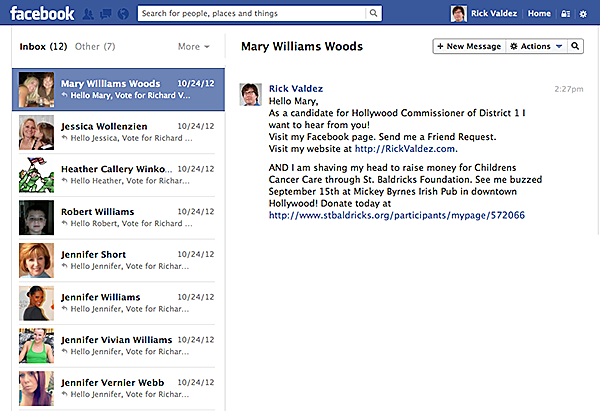Click Mary Williams Woods' thumbnail photo
The height and width of the screenshot is (411, 600).
pos(36,90)
